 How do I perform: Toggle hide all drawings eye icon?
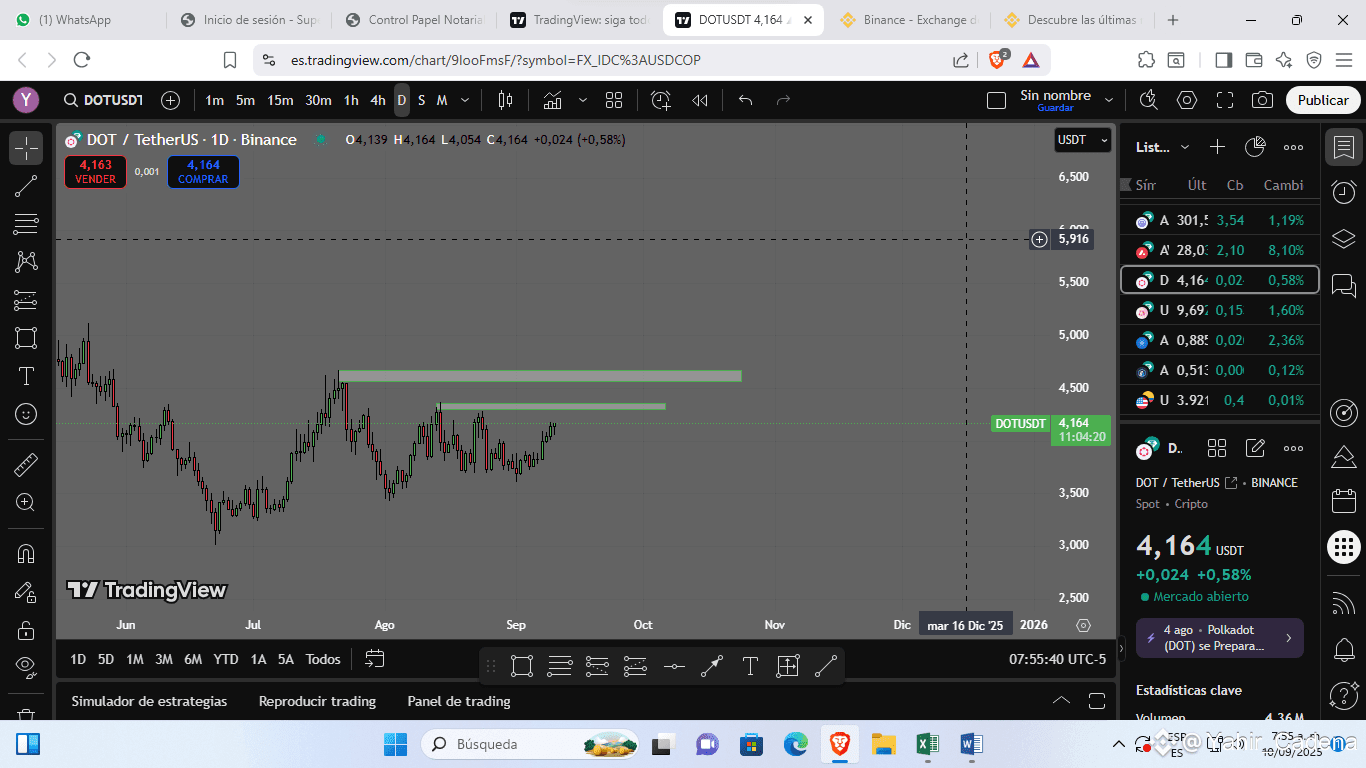pos(26,666)
